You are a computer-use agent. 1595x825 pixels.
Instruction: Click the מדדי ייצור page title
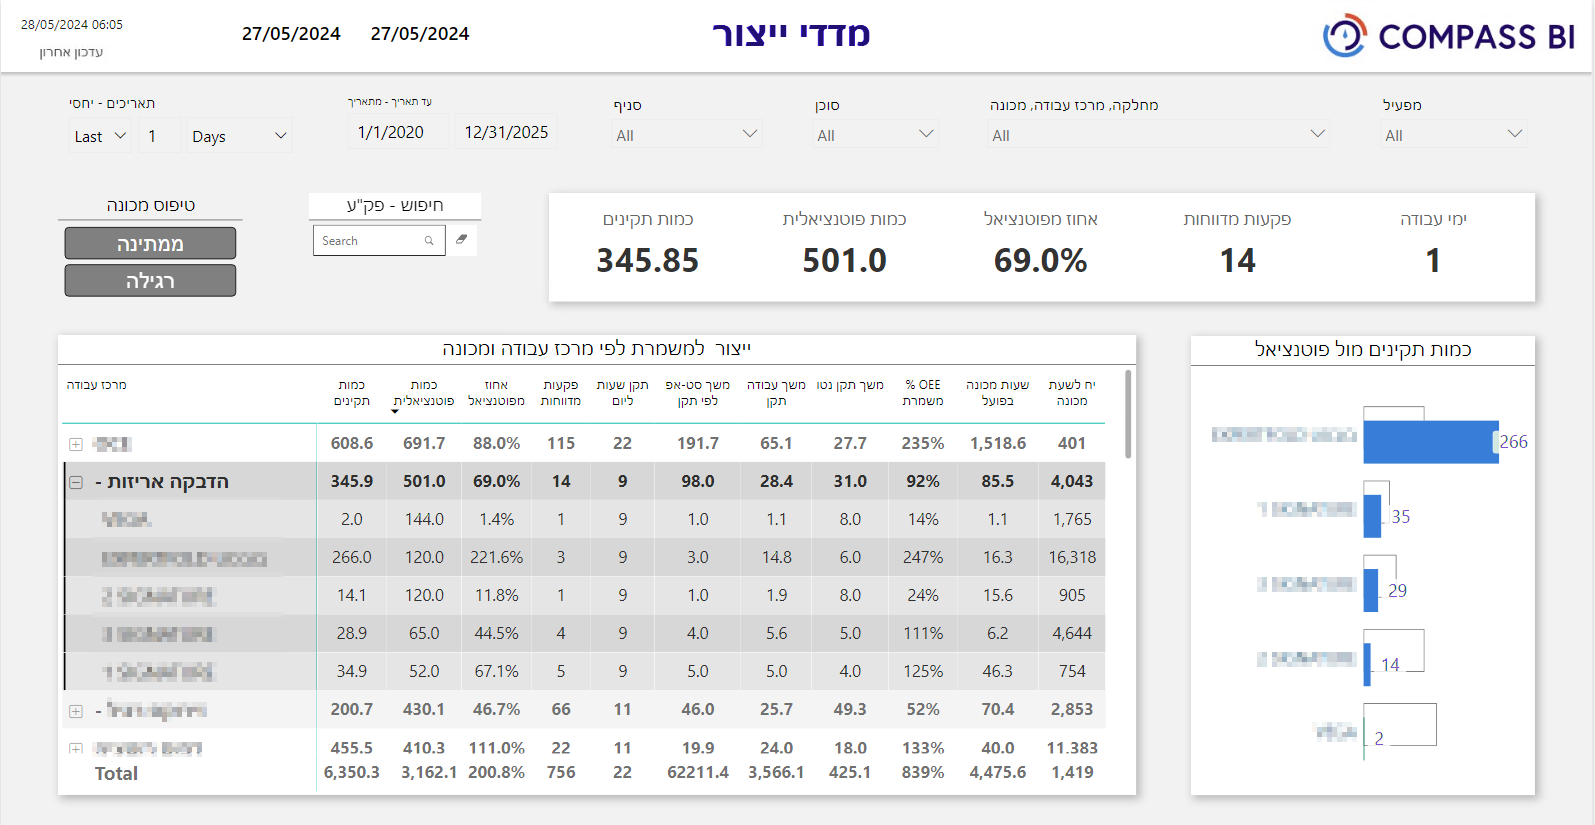pos(791,35)
